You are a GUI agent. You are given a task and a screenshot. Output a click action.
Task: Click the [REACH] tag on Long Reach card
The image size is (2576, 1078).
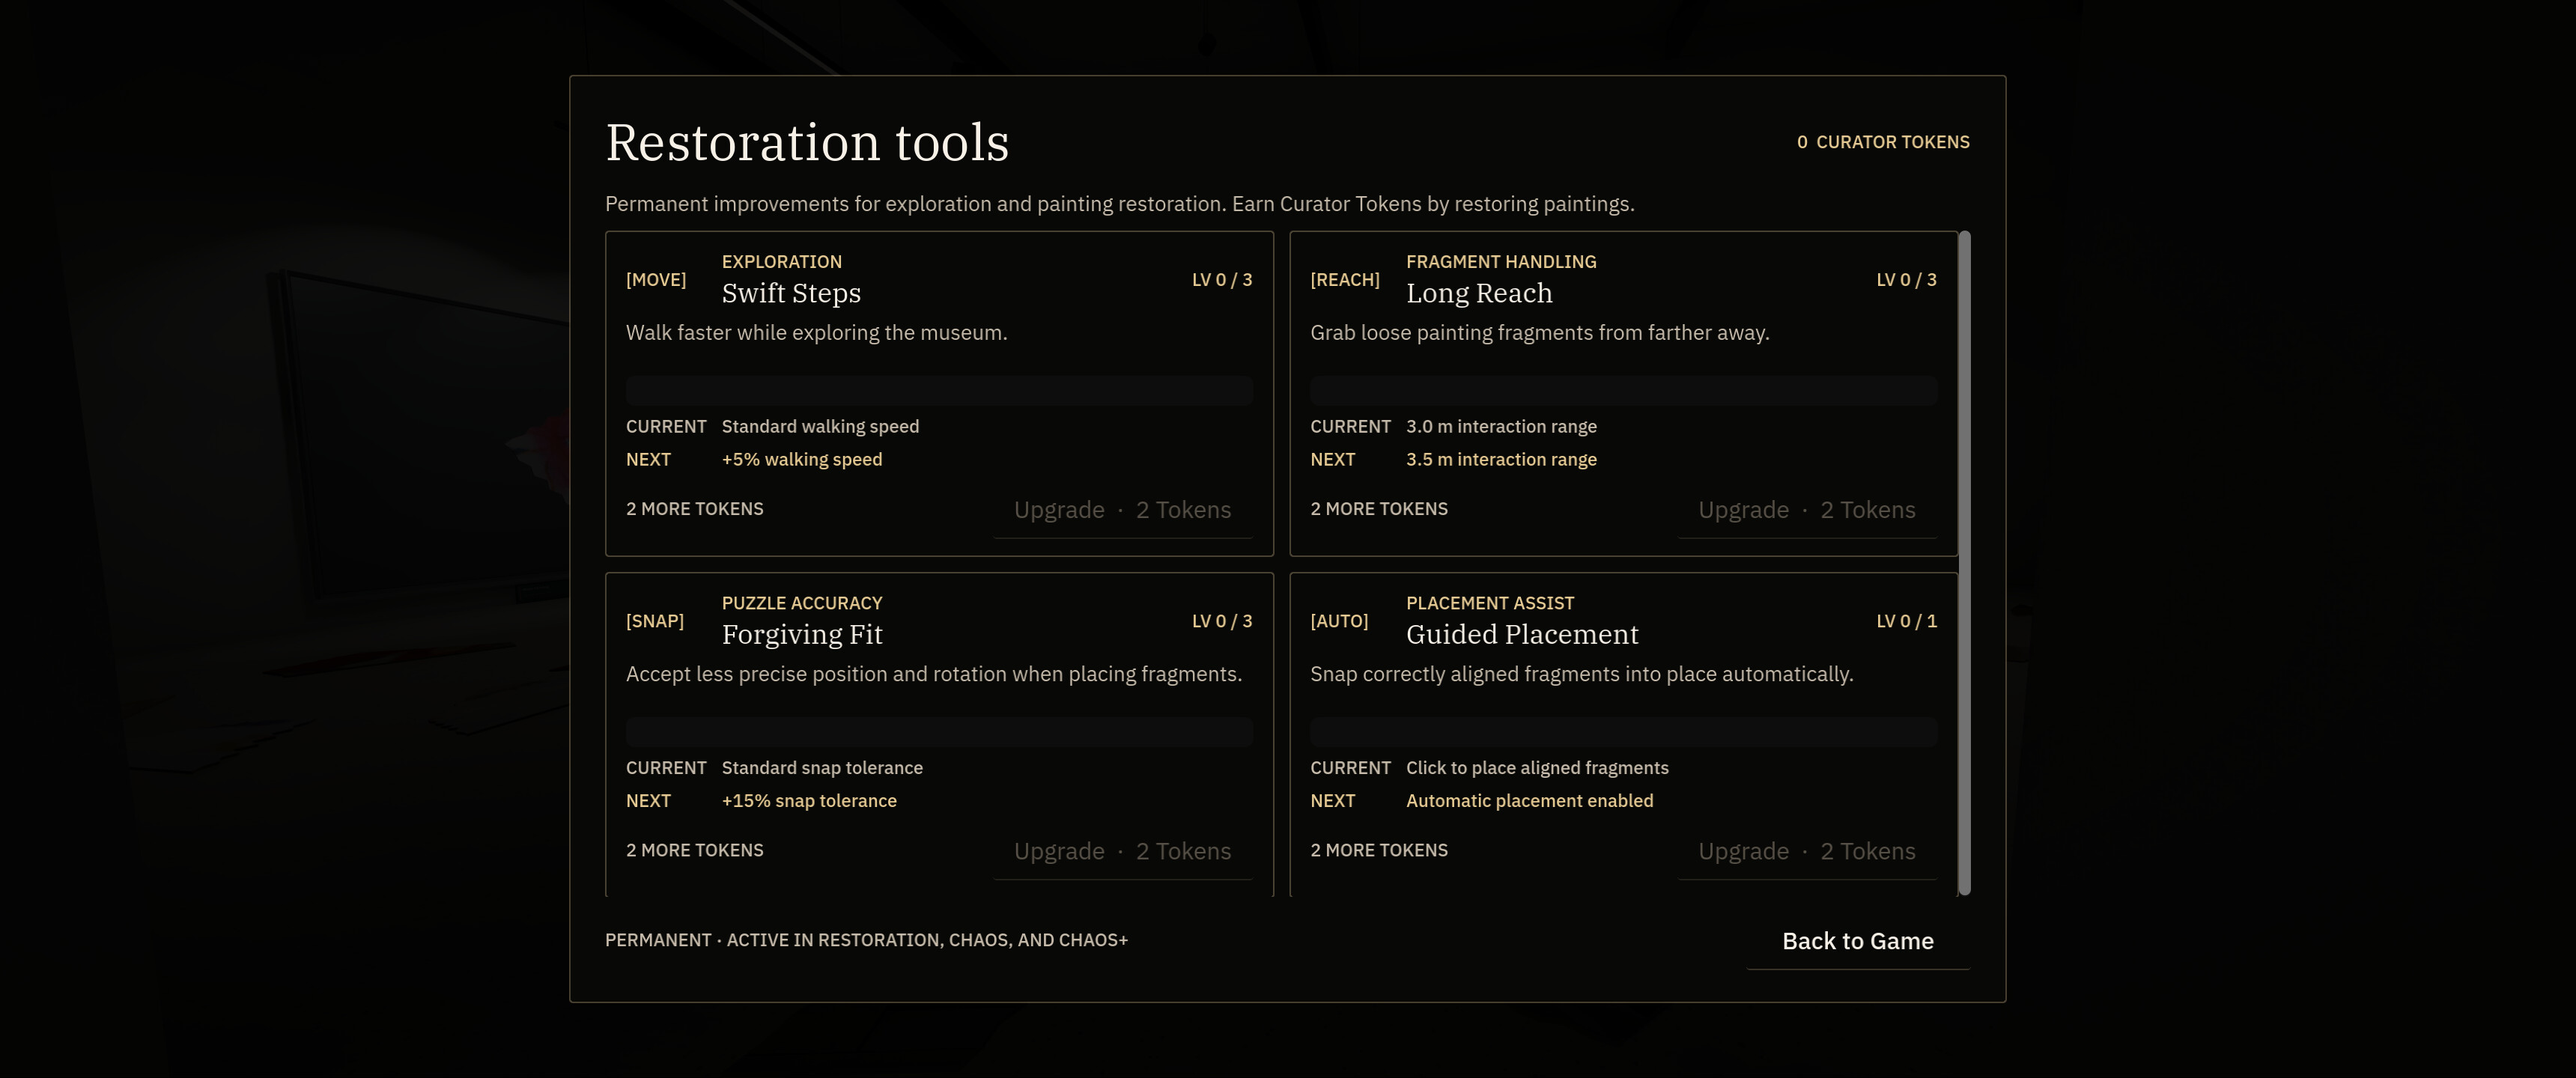pyautogui.click(x=1345, y=280)
